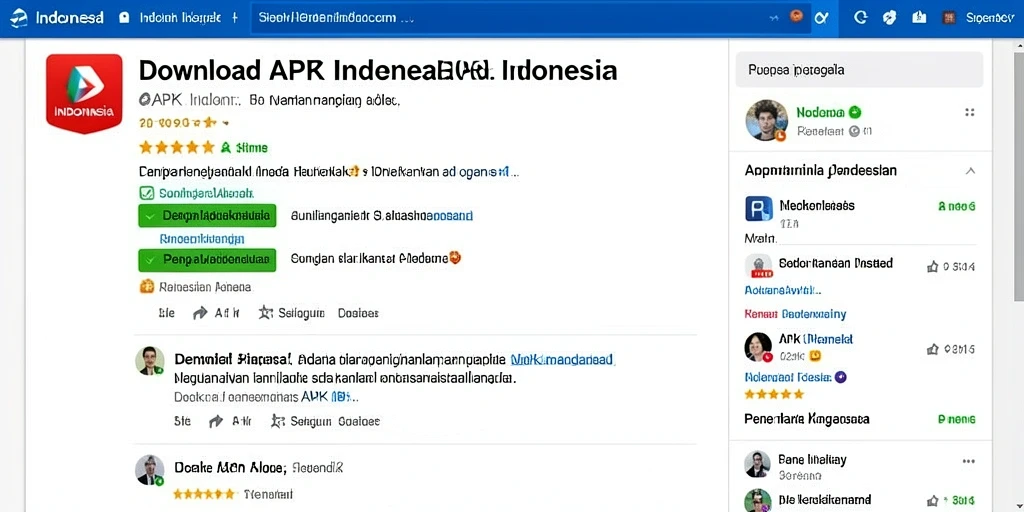Like the bottom sidebar entry with thumbs-up
This screenshot has width=1024, height=512.
(x=933, y=502)
